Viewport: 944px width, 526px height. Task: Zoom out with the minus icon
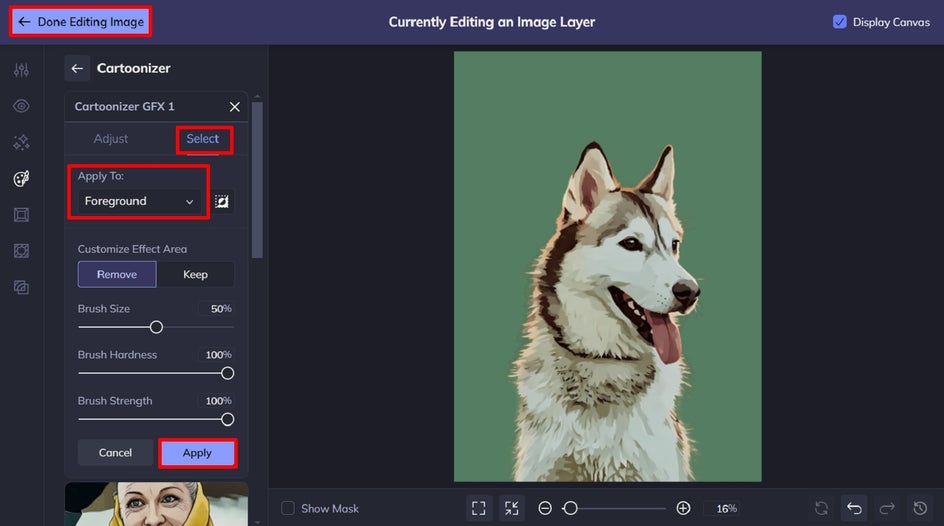(x=545, y=509)
